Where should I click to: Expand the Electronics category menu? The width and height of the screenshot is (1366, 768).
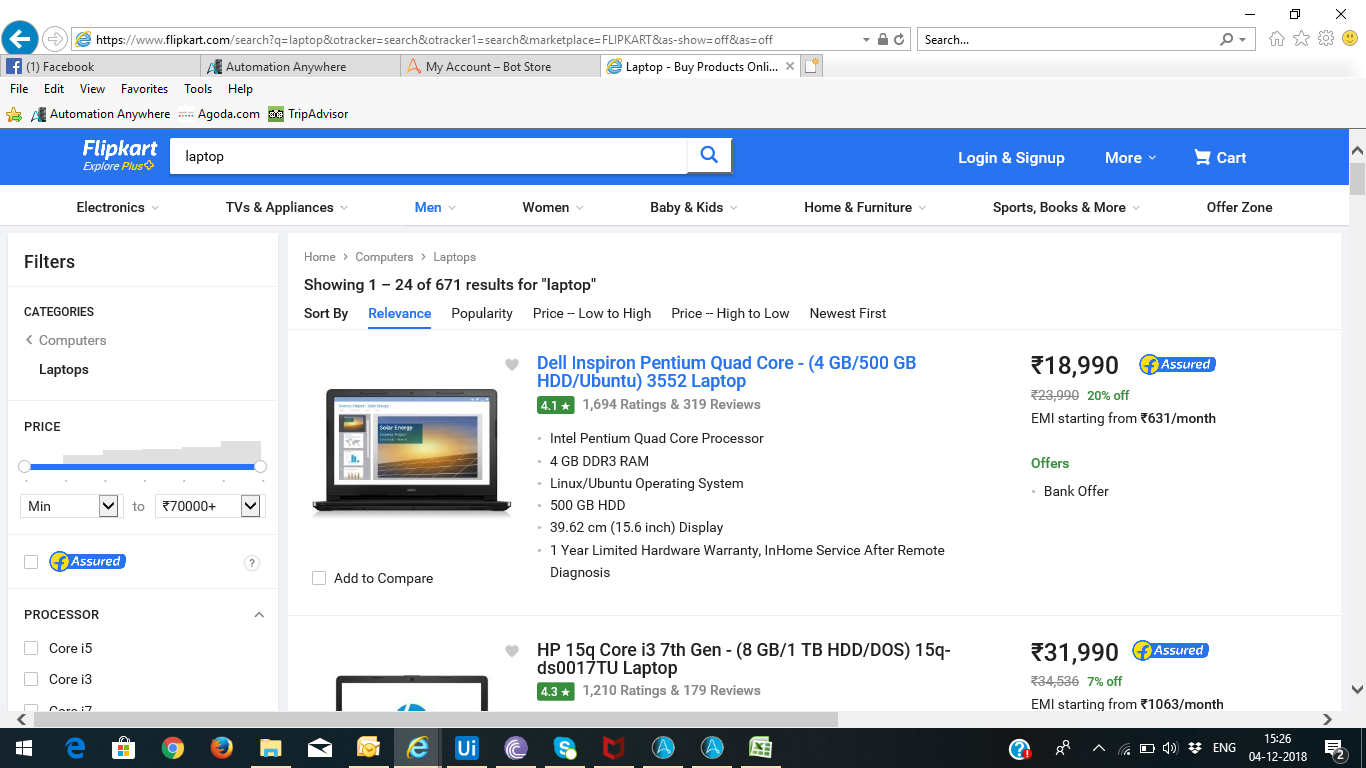coord(118,207)
